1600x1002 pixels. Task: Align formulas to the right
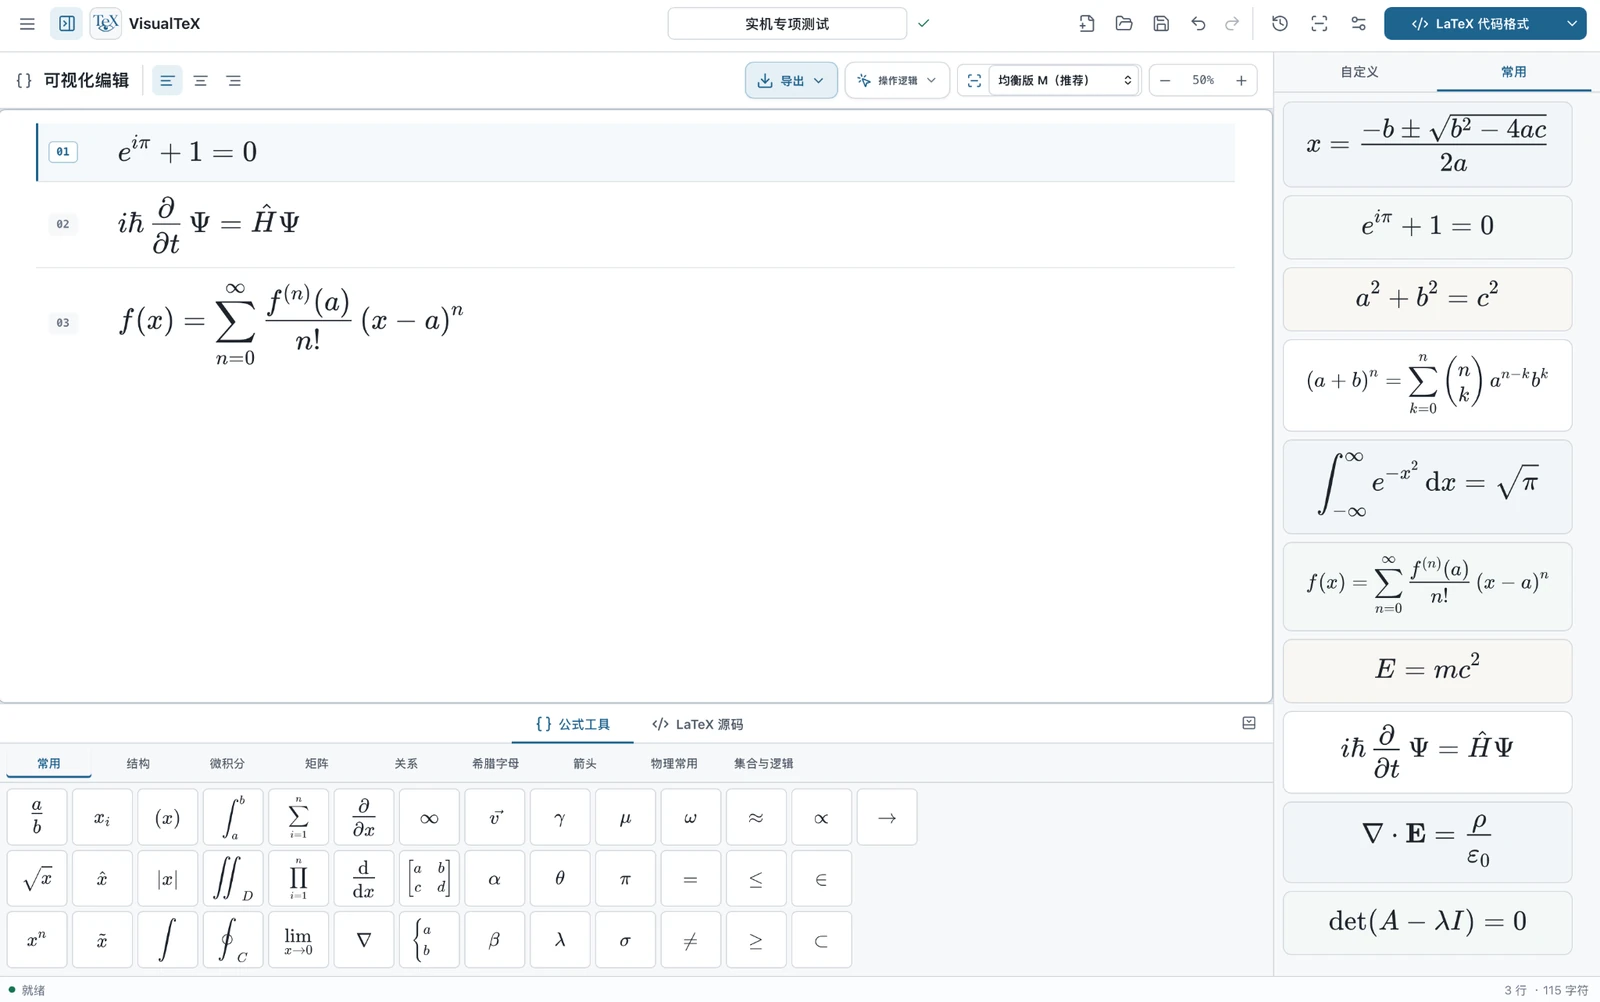(x=233, y=81)
